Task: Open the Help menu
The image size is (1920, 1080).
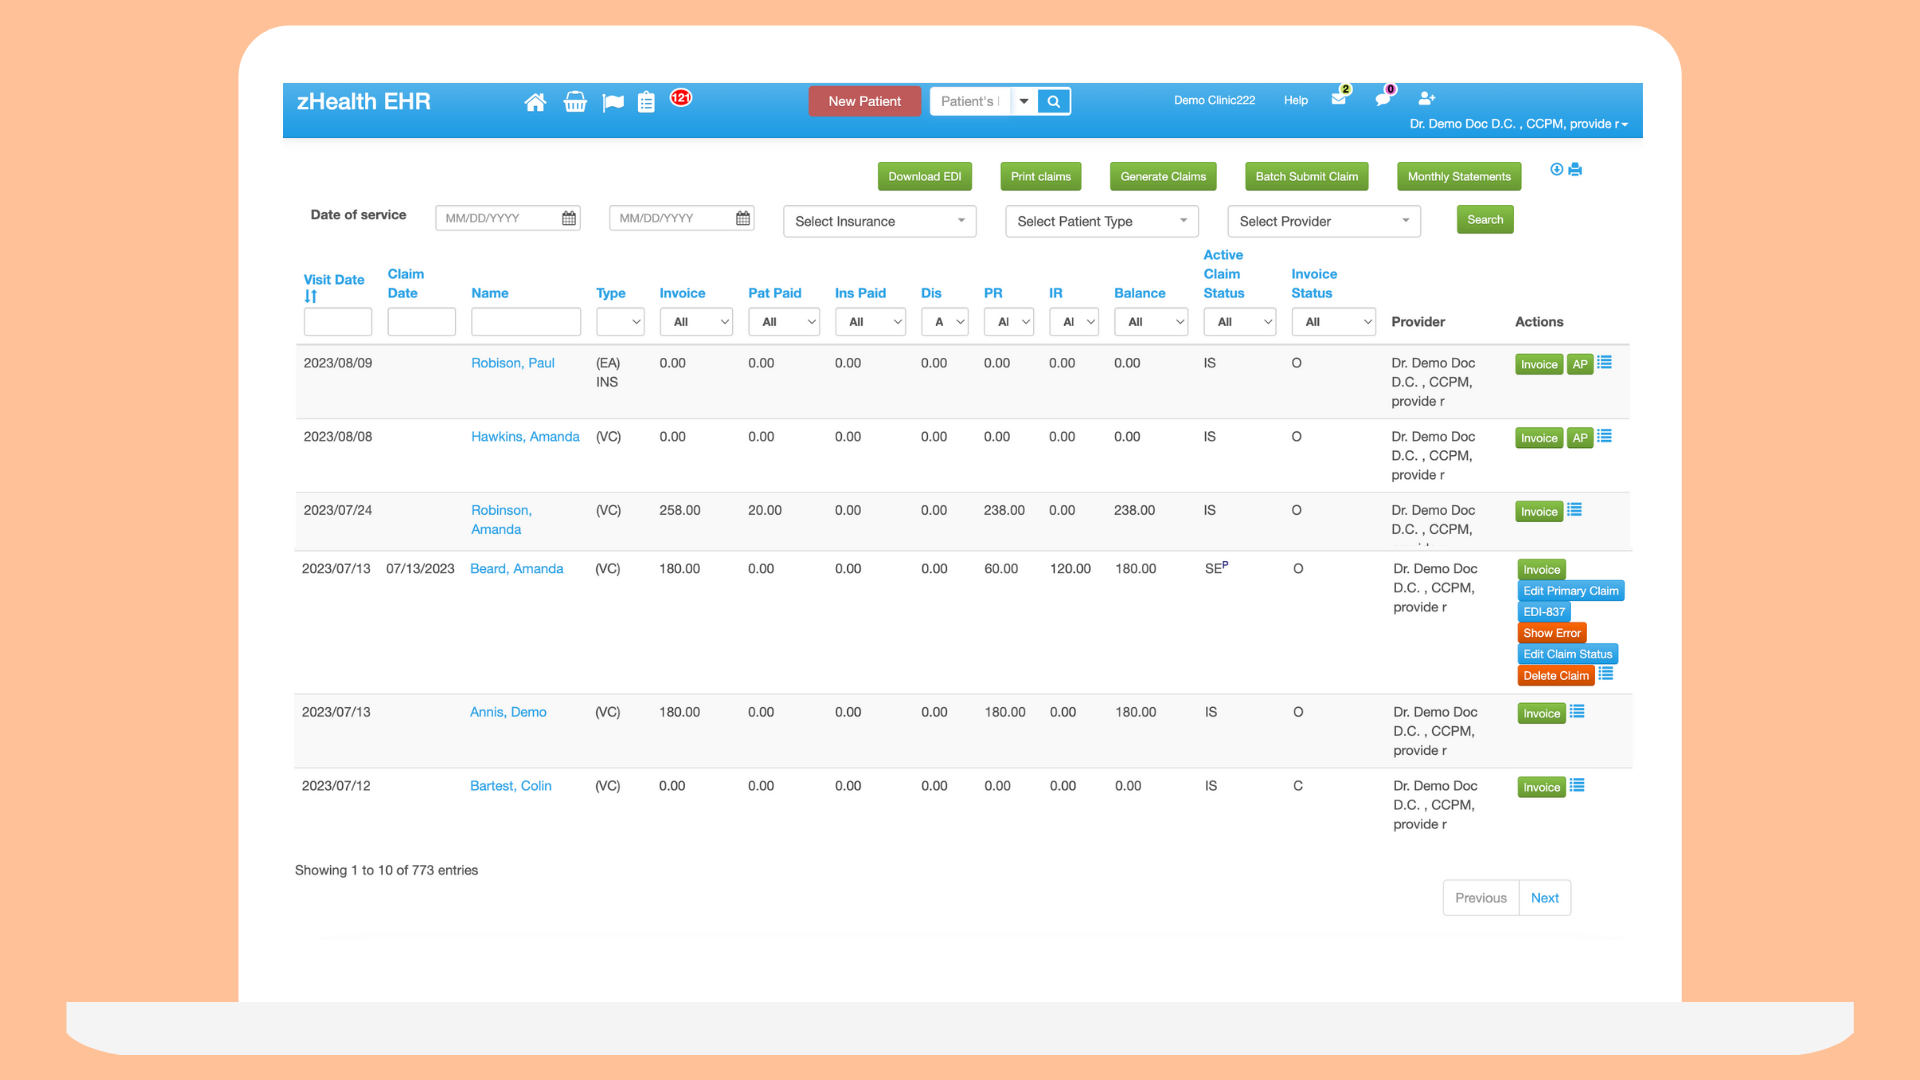Action: tap(1295, 100)
